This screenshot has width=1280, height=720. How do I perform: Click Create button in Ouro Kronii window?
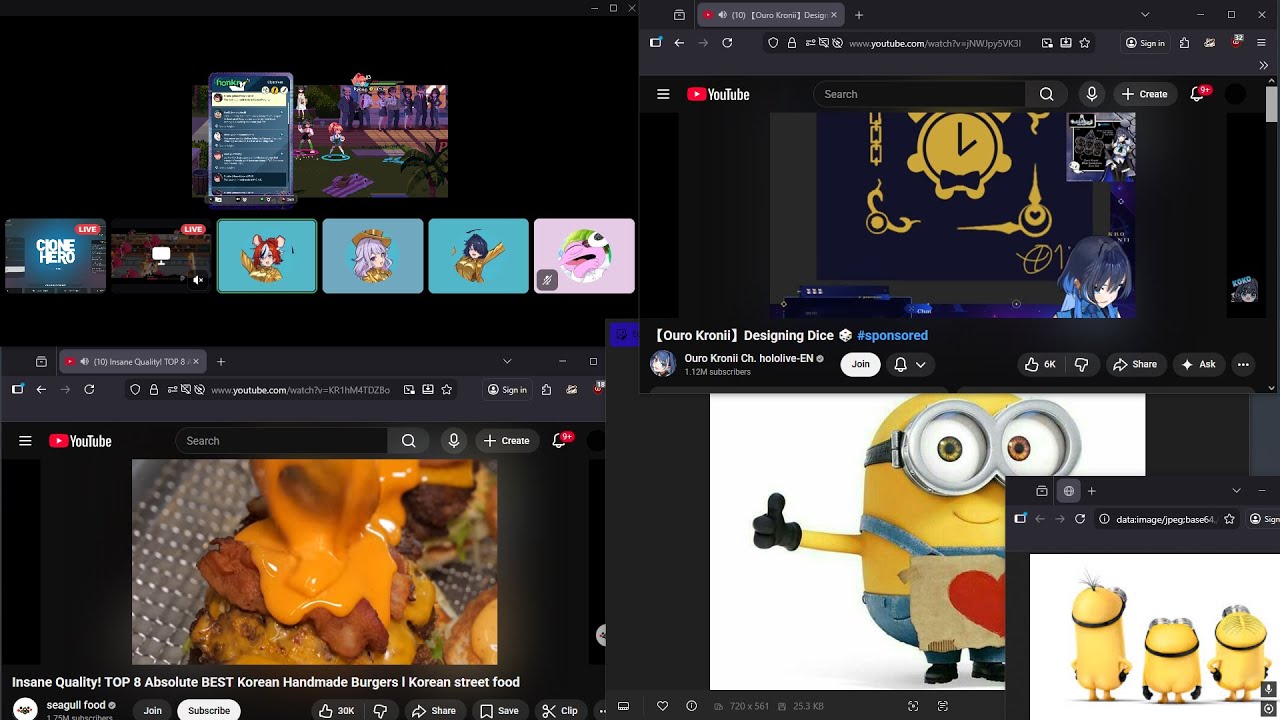point(1144,94)
